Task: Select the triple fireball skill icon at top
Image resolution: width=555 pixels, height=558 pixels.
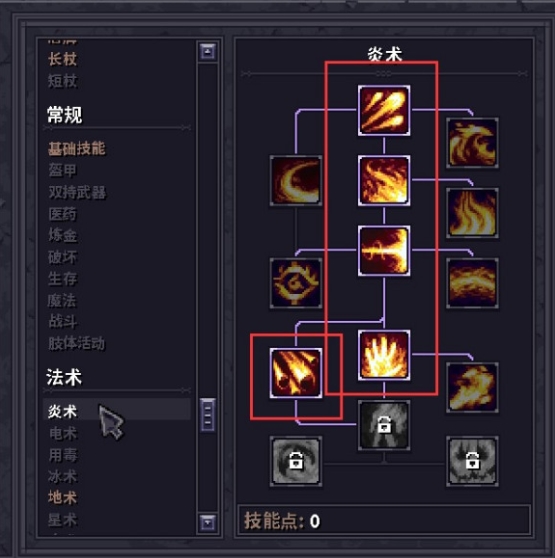Action: 384,110
